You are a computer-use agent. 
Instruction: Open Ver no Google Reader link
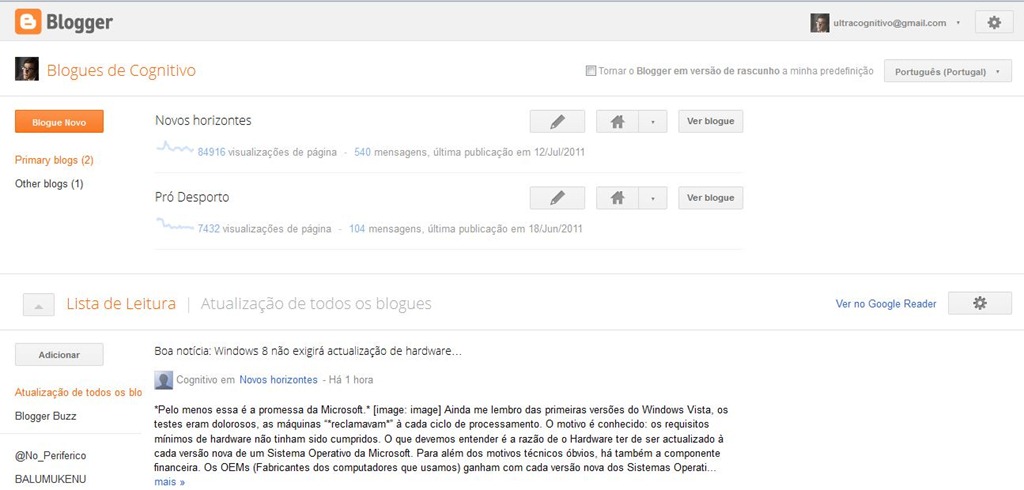point(886,304)
